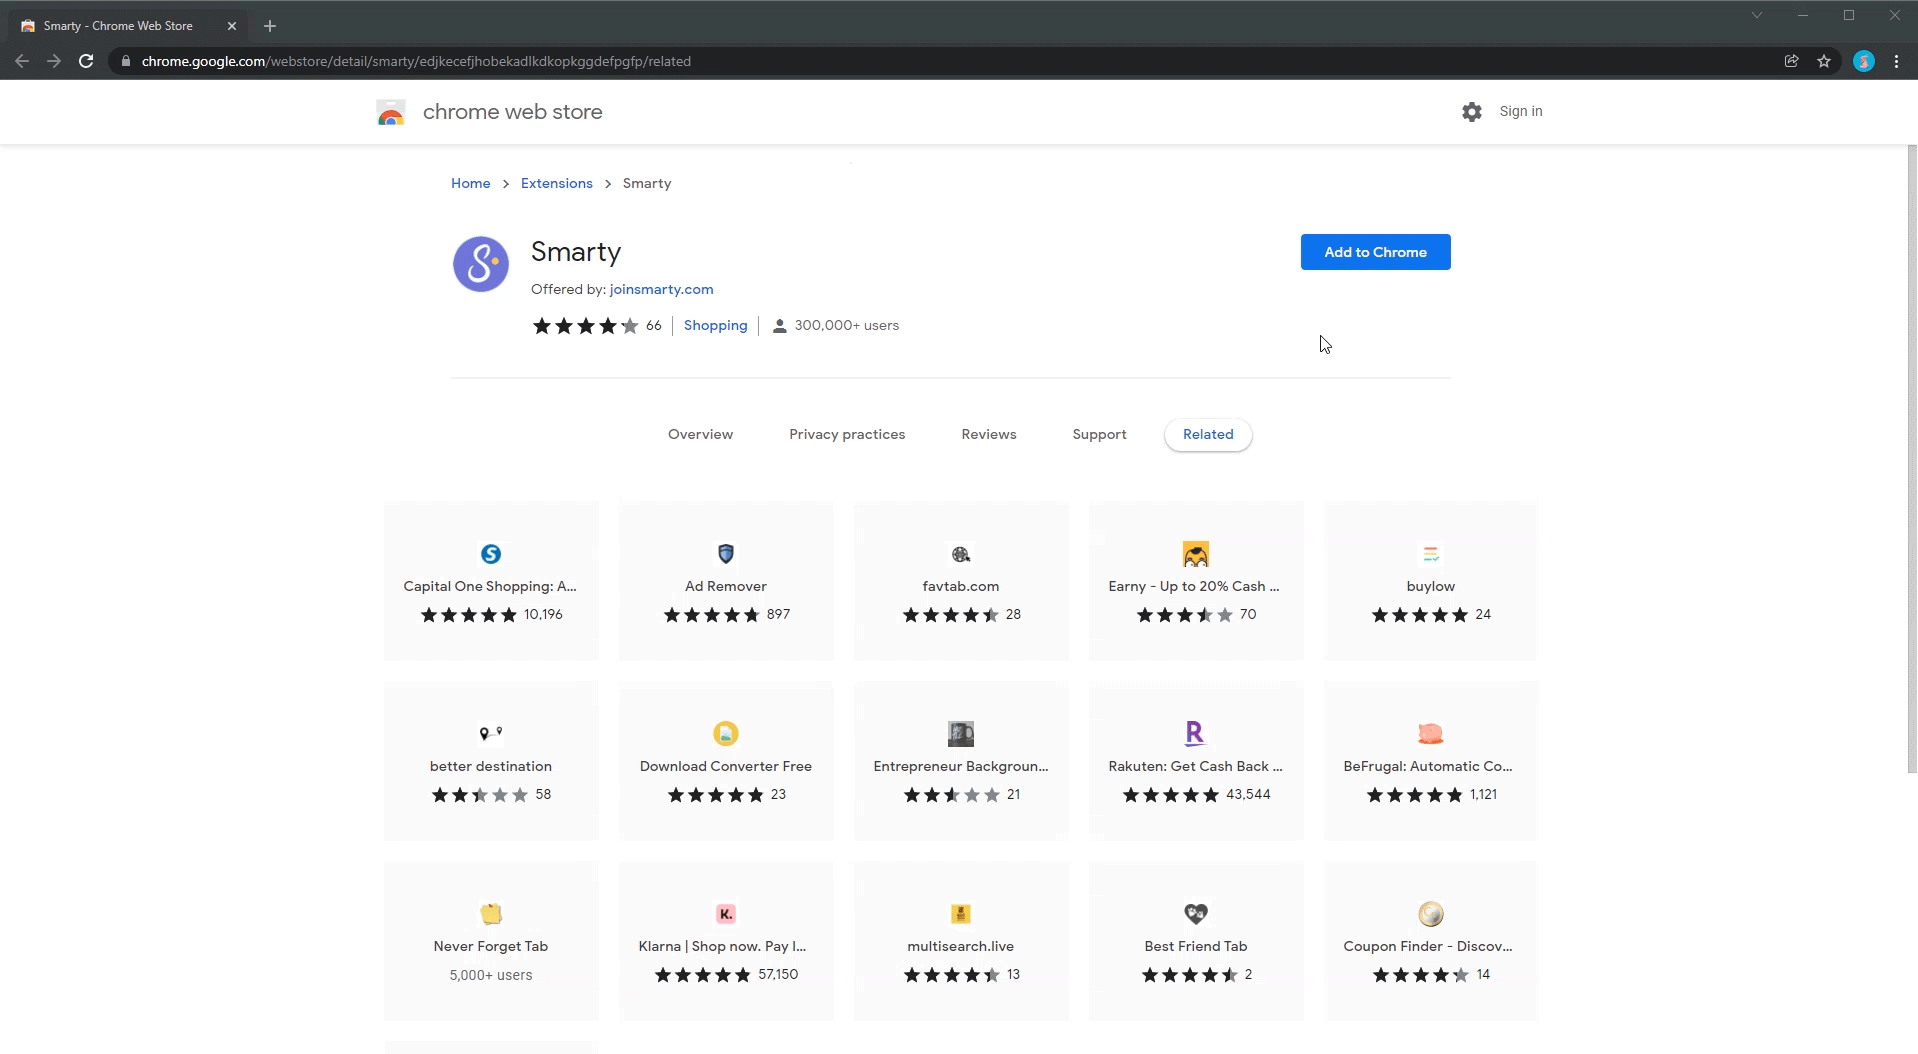The image size is (1918, 1054).
Task: Open the Coupon Finder extension icon
Action: [x=1431, y=913]
